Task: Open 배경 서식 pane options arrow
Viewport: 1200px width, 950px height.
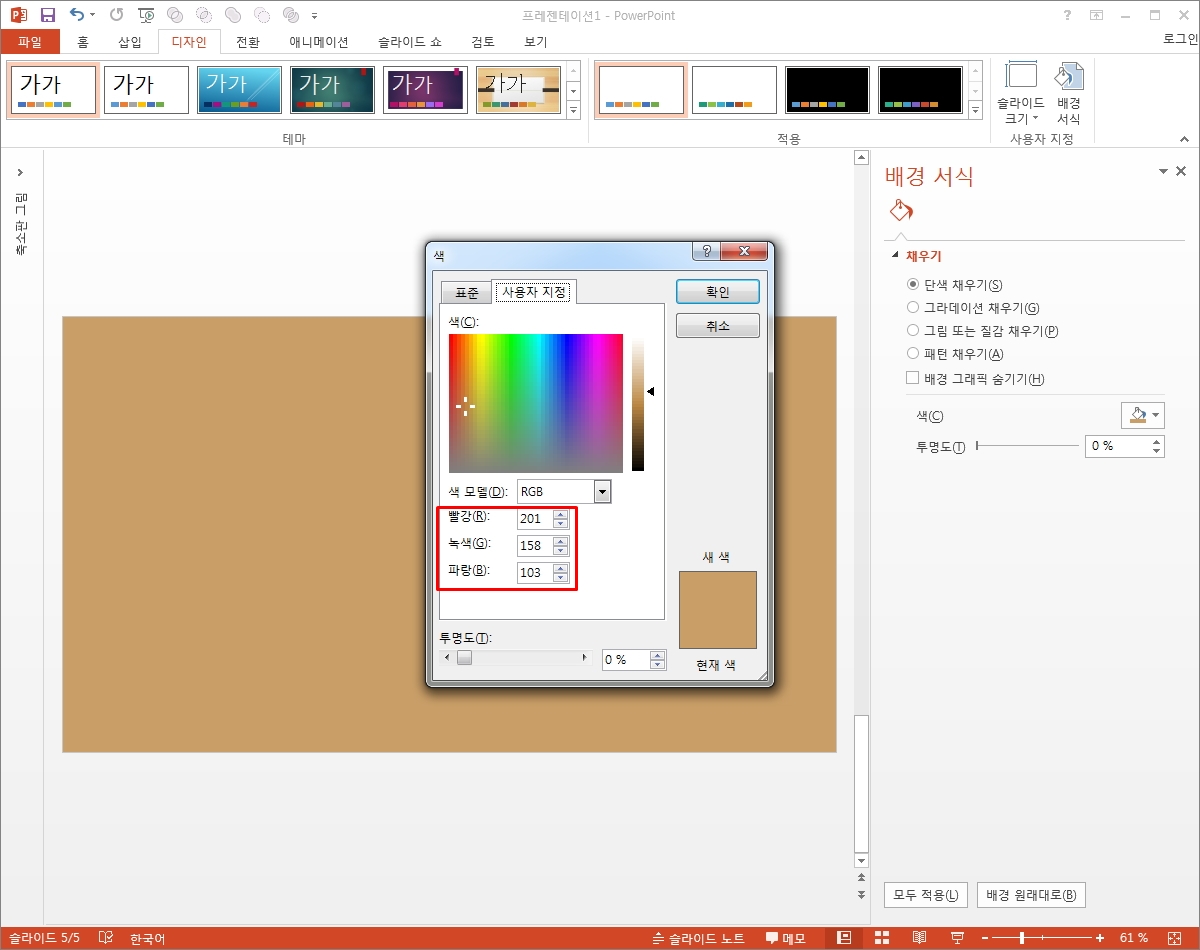Action: (x=1164, y=172)
